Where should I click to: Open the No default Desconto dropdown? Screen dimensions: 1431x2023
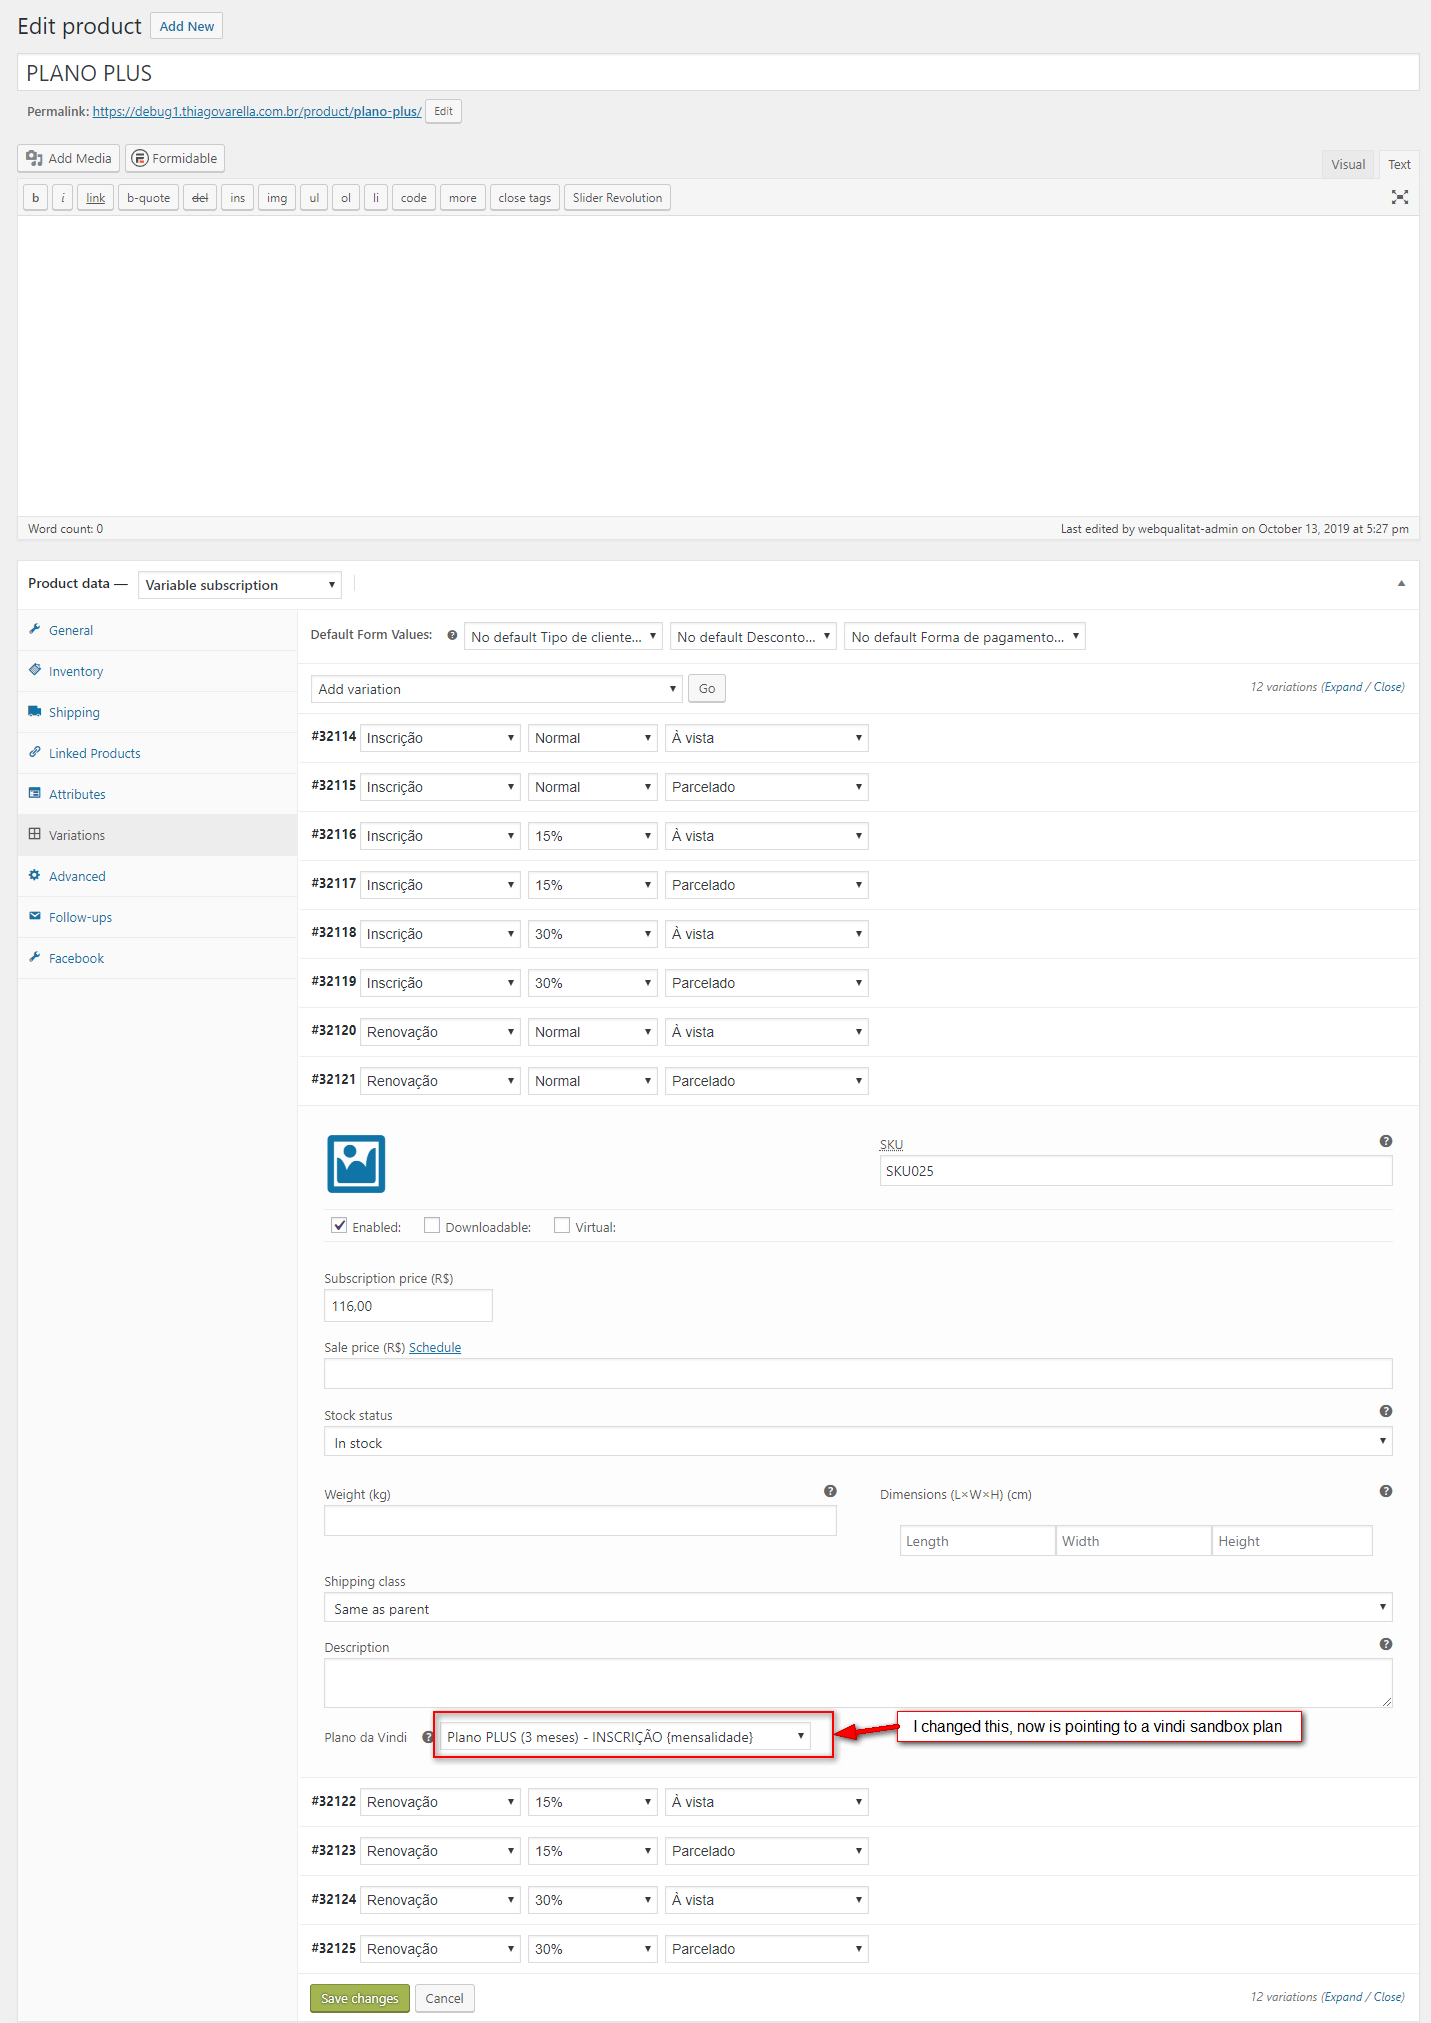(753, 637)
